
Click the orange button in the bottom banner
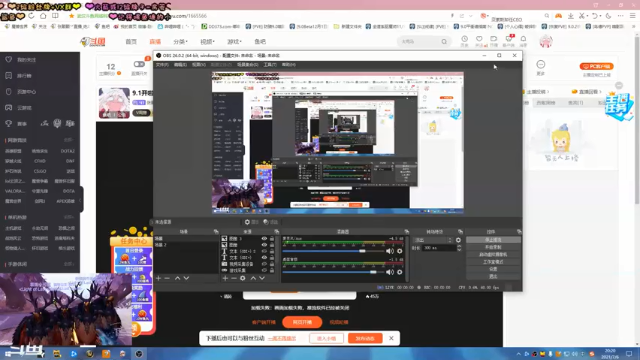(365, 338)
